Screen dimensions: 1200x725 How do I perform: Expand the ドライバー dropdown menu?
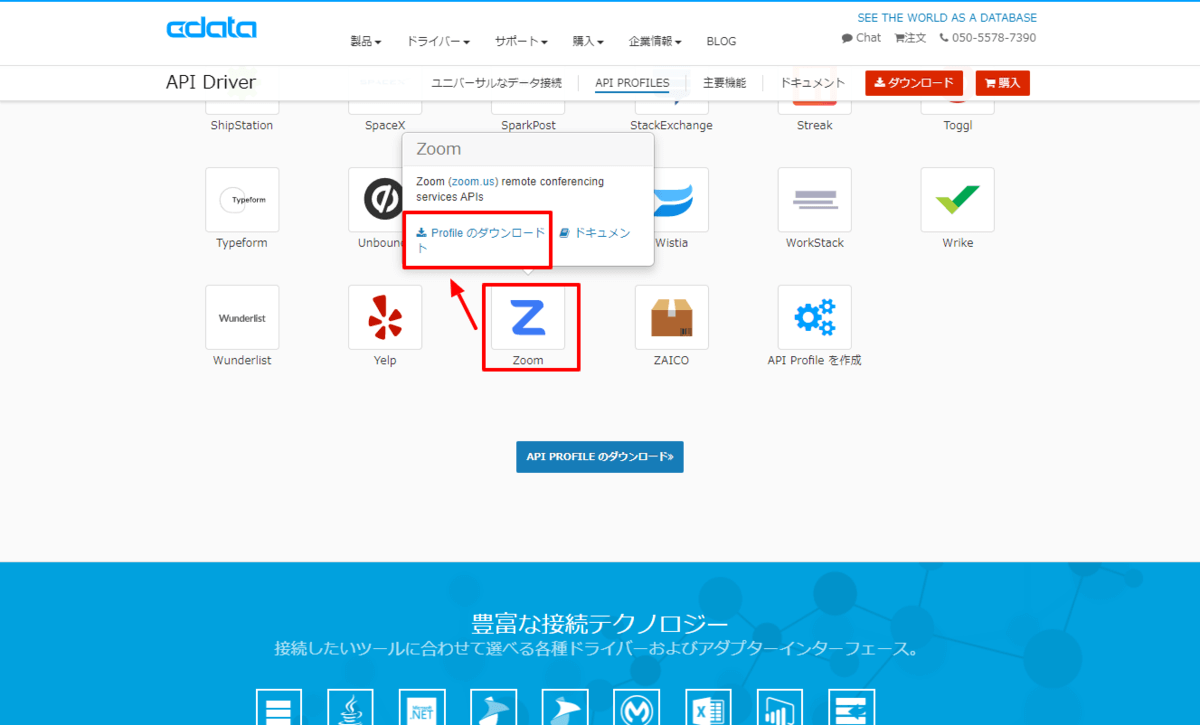pyautogui.click(x=438, y=42)
